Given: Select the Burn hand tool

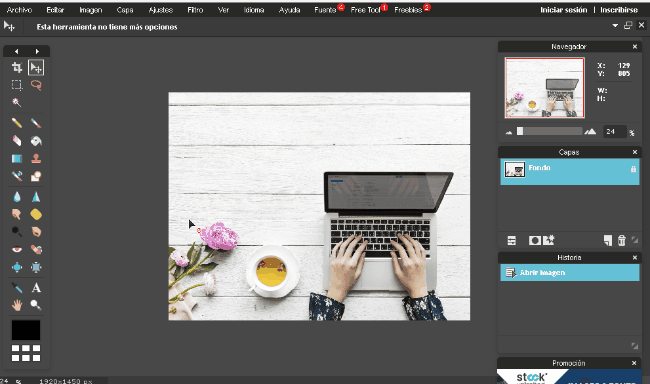Looking at the screenshot, I should click(x=36, y=231).
